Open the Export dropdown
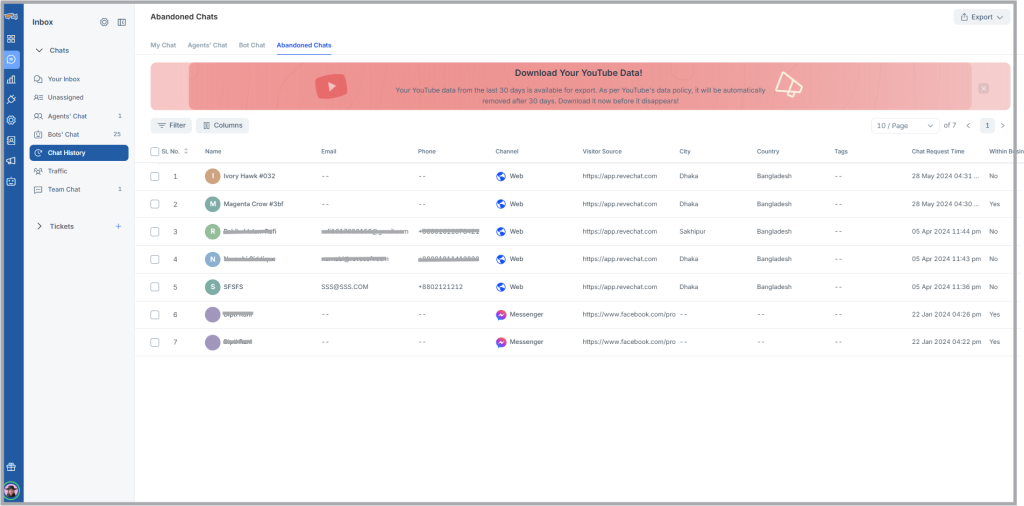The image size is (1024, 506). click(981, 17)
